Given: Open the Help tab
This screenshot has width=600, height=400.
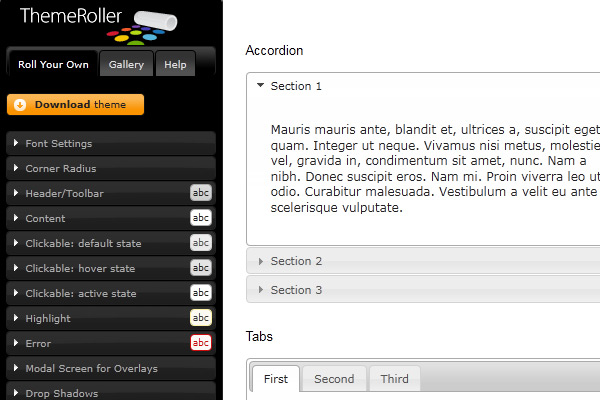Looking at the screenshot, I should click(175, 64).
